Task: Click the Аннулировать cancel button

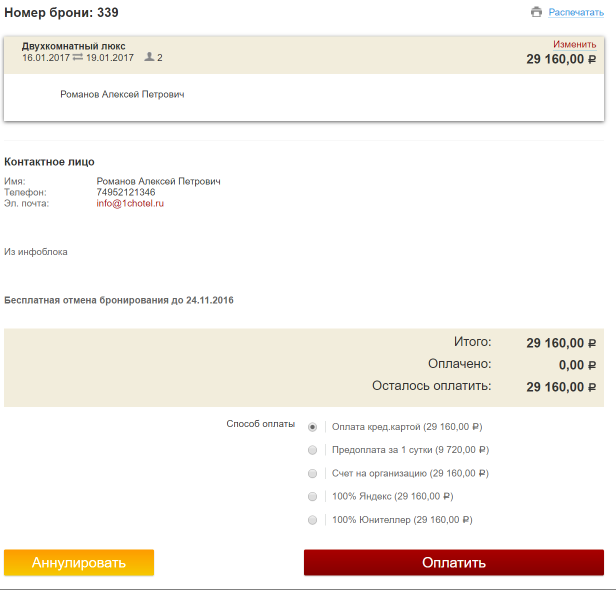Action: pyautogui.click(x=79, y=563)
